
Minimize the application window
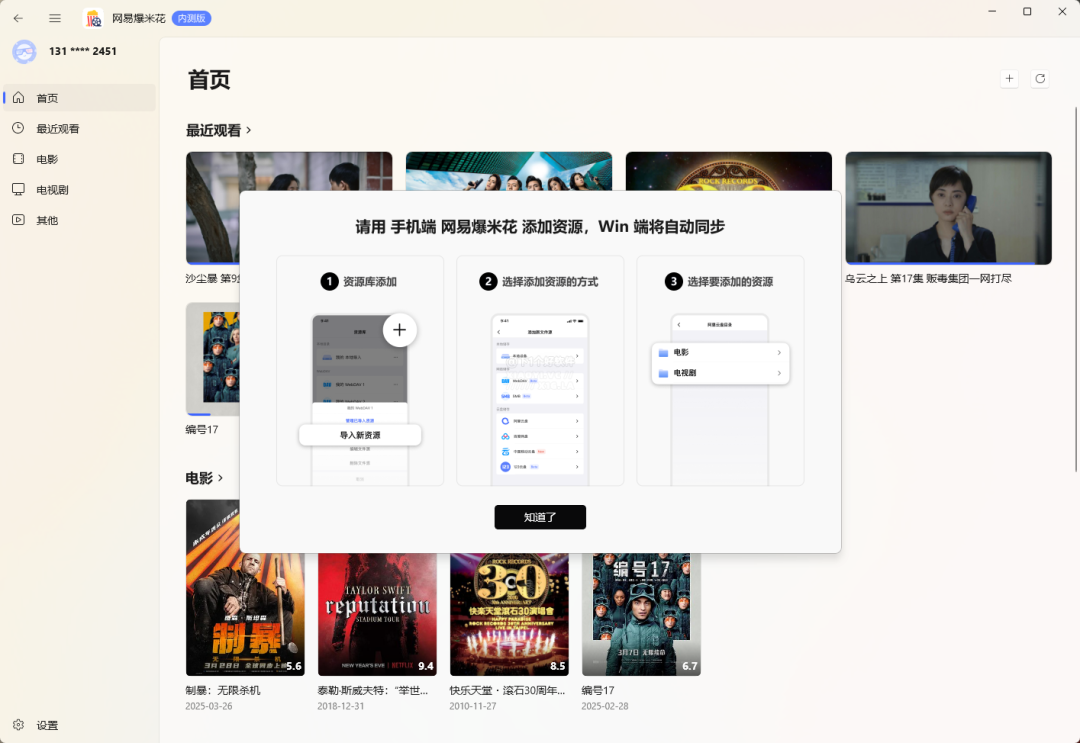tap(993, 12)
